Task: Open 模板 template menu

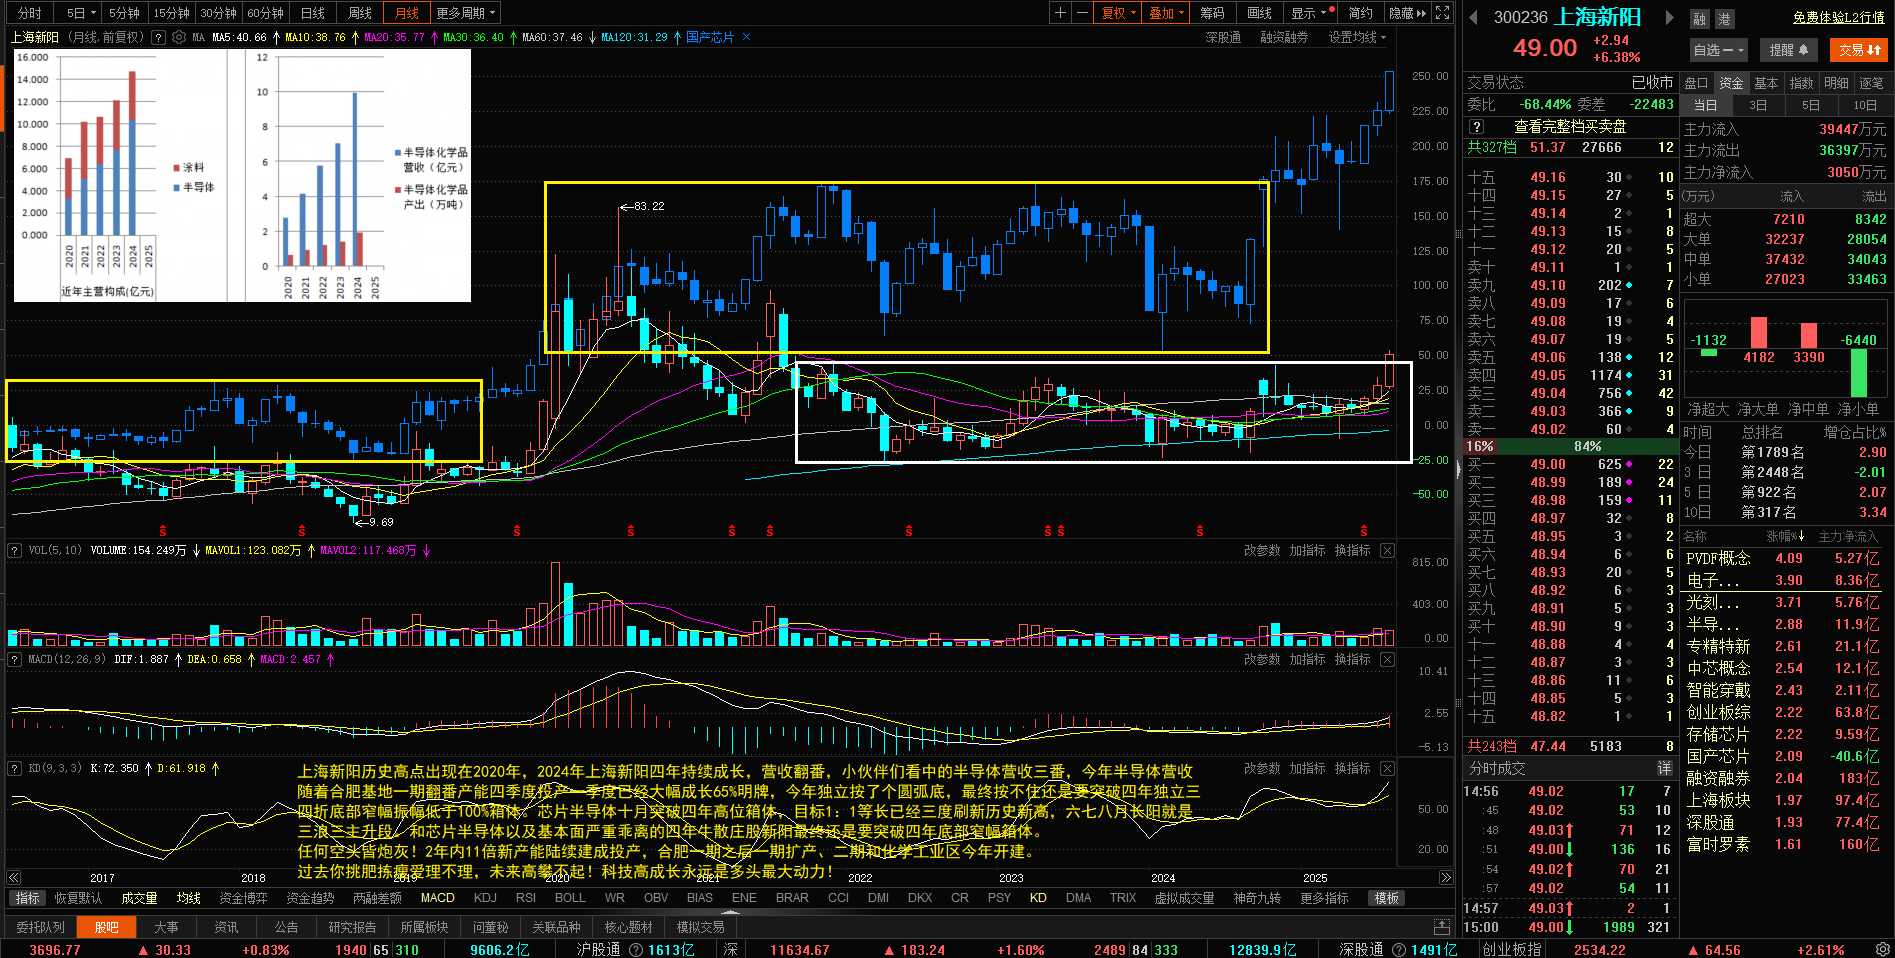Action: pyautogui.click(x=1387, y=898)
